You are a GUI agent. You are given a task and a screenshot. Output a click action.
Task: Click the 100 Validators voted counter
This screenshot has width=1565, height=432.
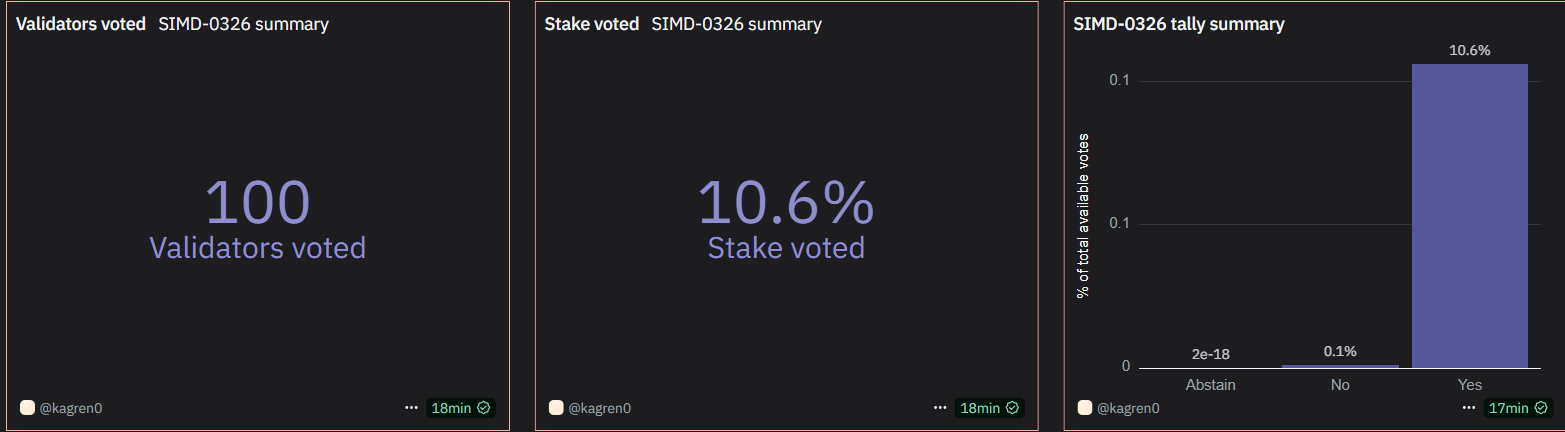pos(258,219)
